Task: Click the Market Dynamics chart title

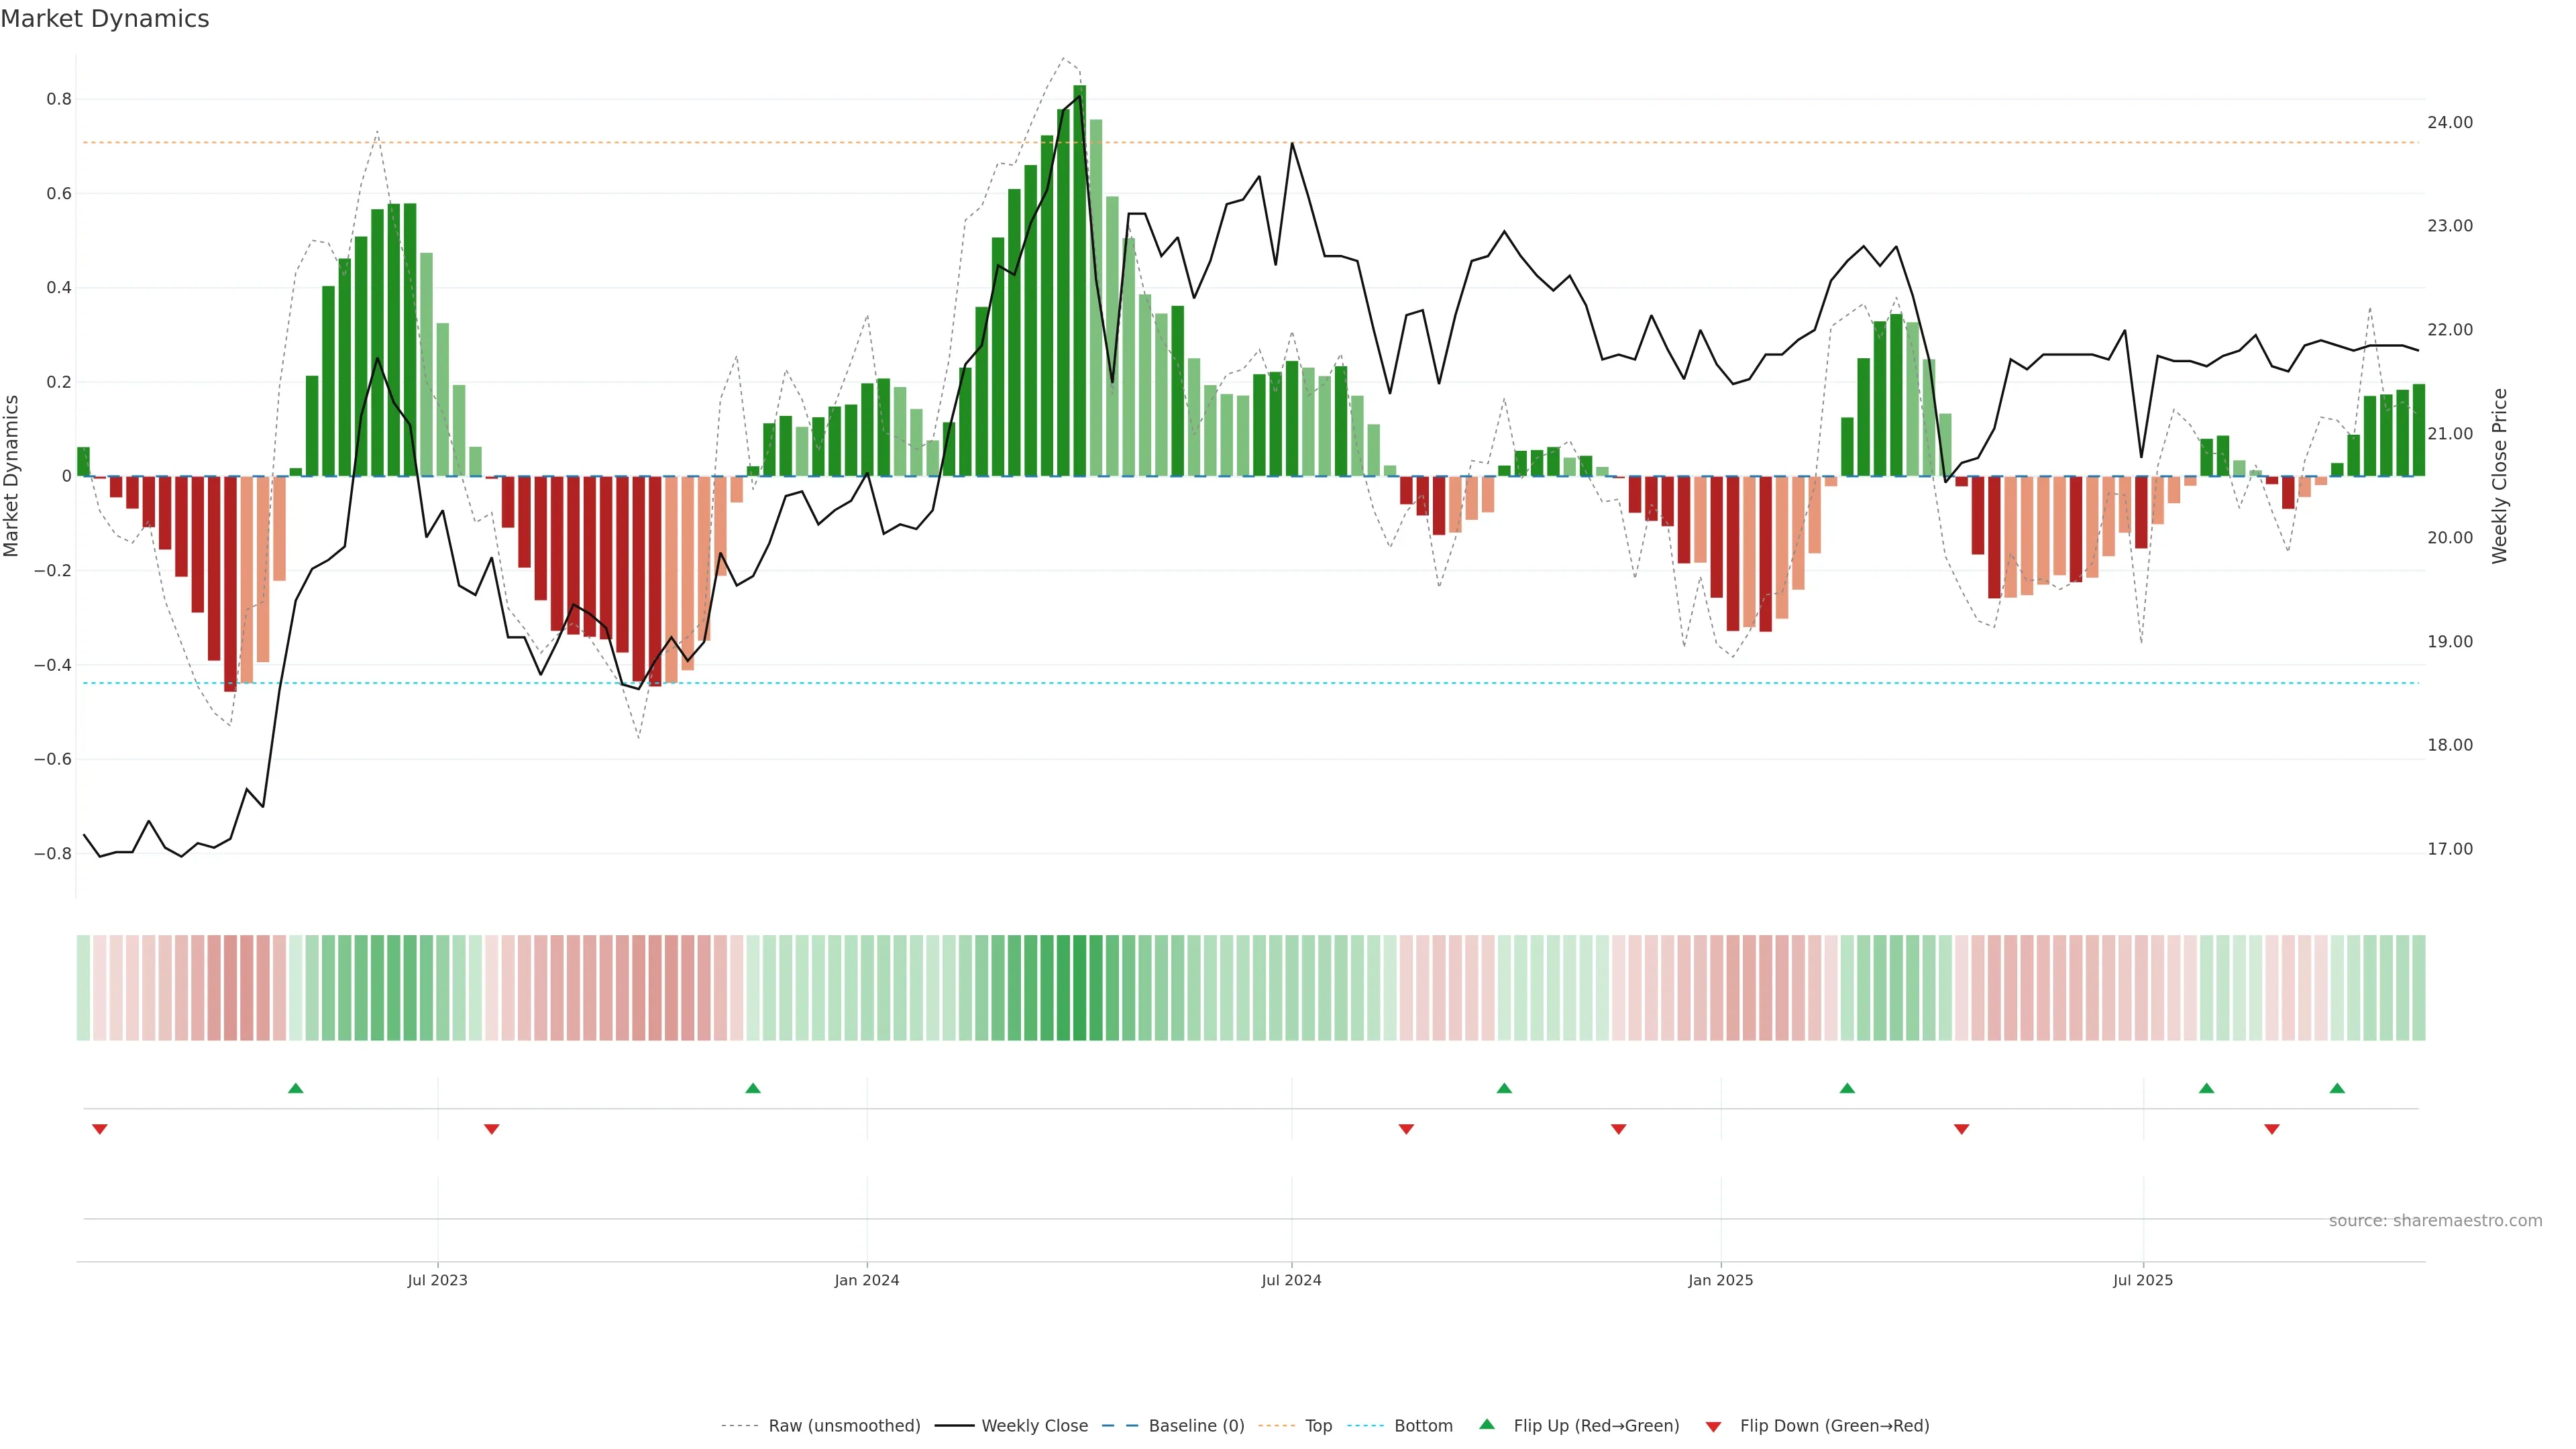Action: [x=105, y=19]
